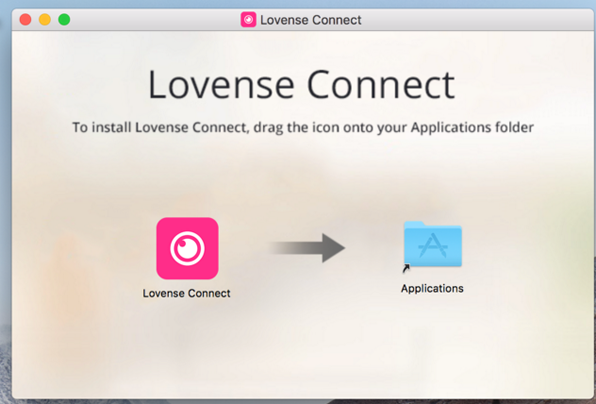
Task: Click the alias shortcut badge on Applications folder
Action: pos(406,268)
